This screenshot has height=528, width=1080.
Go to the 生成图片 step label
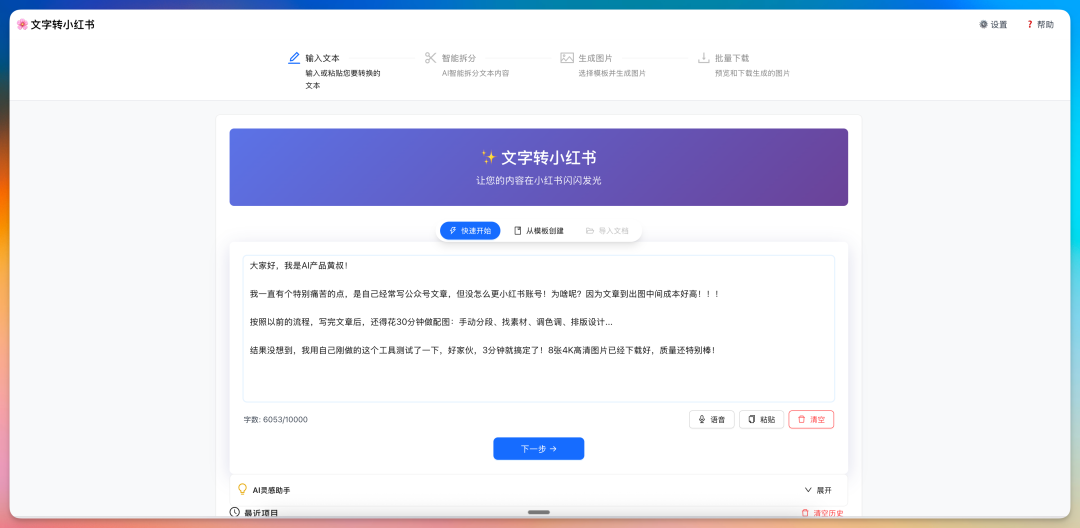[595, 59]
